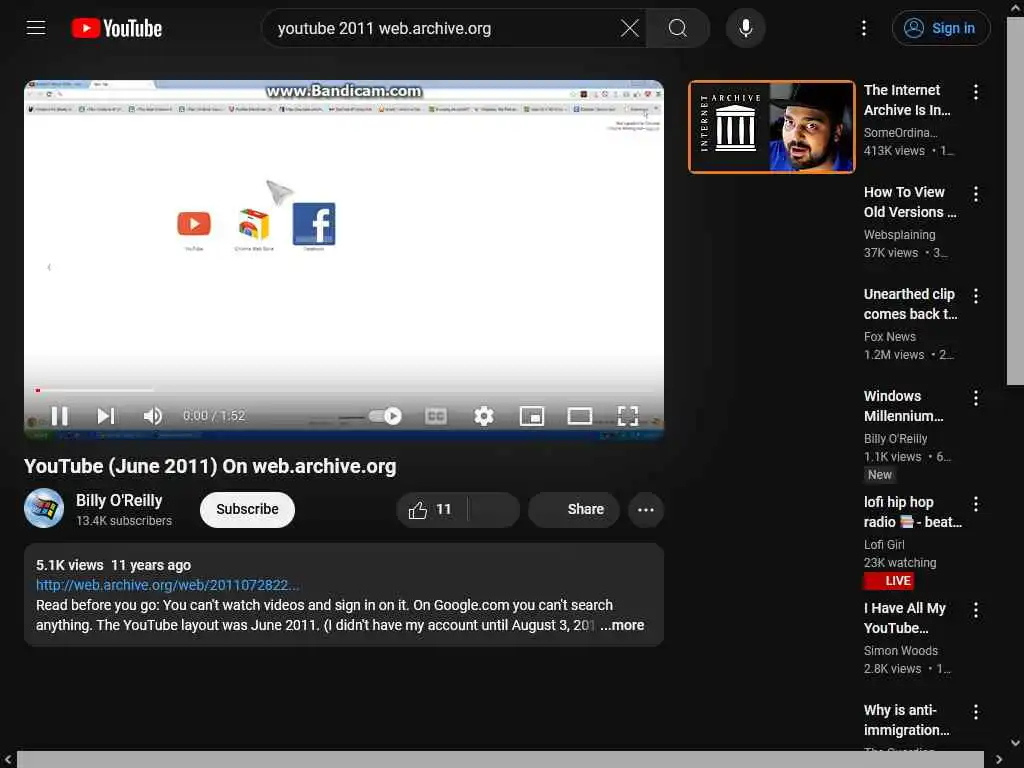
Task: Click the scroll left arrow at bottom
Action: tap(8, 760)
